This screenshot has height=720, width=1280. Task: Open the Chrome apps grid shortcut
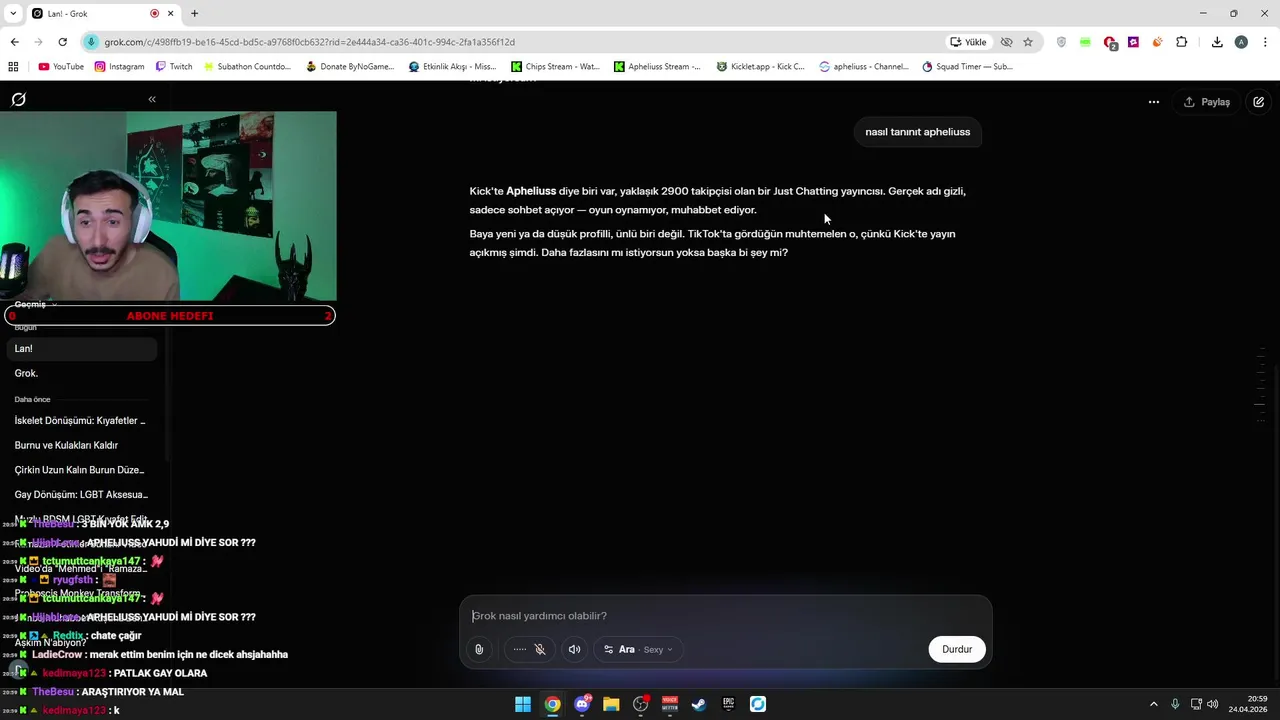point(13,67)
